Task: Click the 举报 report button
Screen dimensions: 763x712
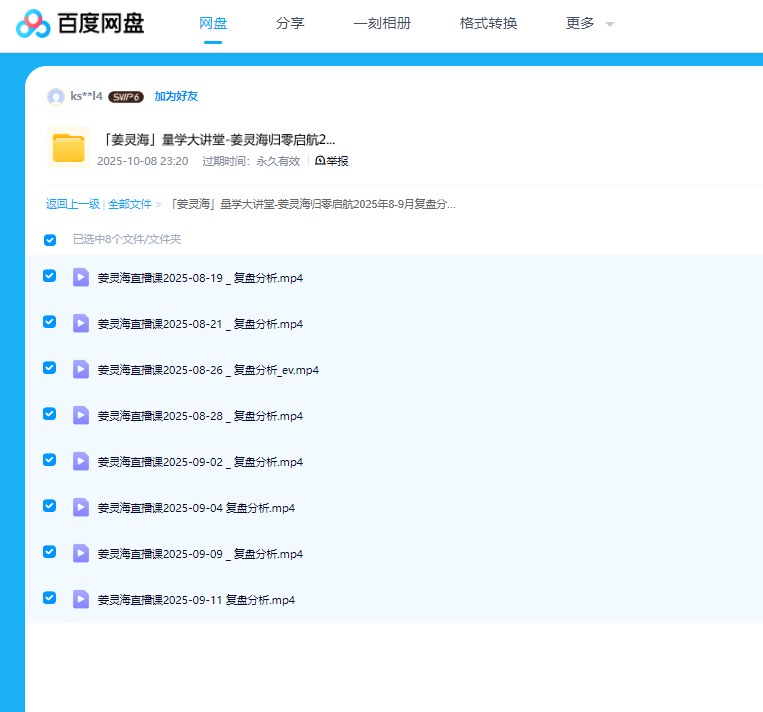Action: point(332,161)
